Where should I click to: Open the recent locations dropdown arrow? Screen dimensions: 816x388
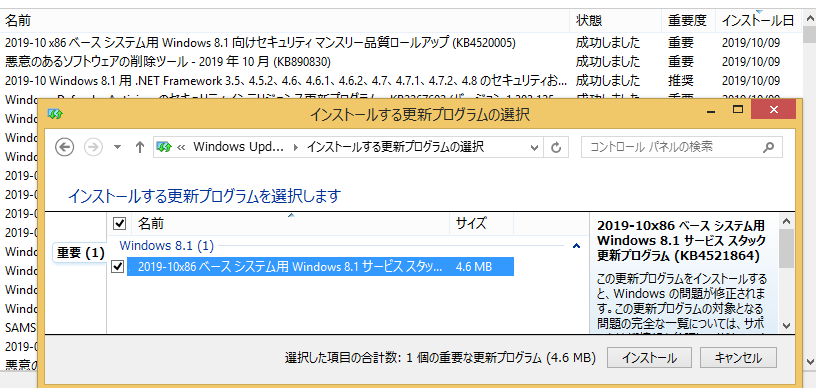click(x=118, y=147)
